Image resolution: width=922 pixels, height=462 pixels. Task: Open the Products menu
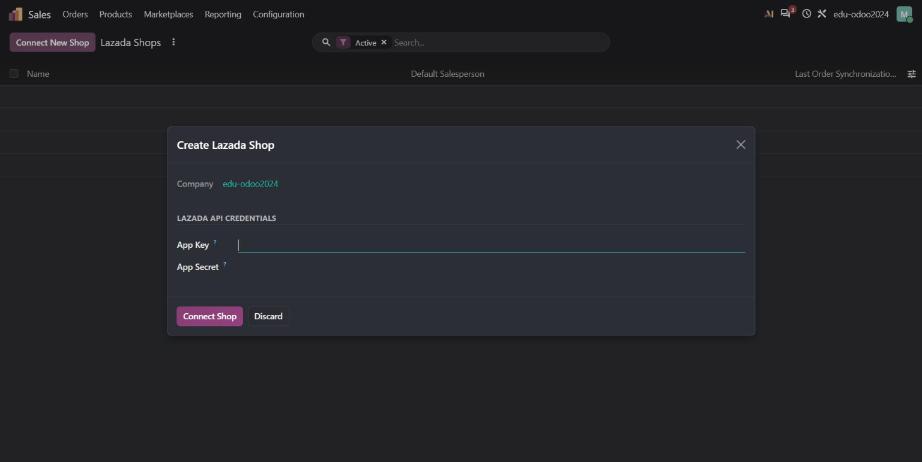point(115,14)
